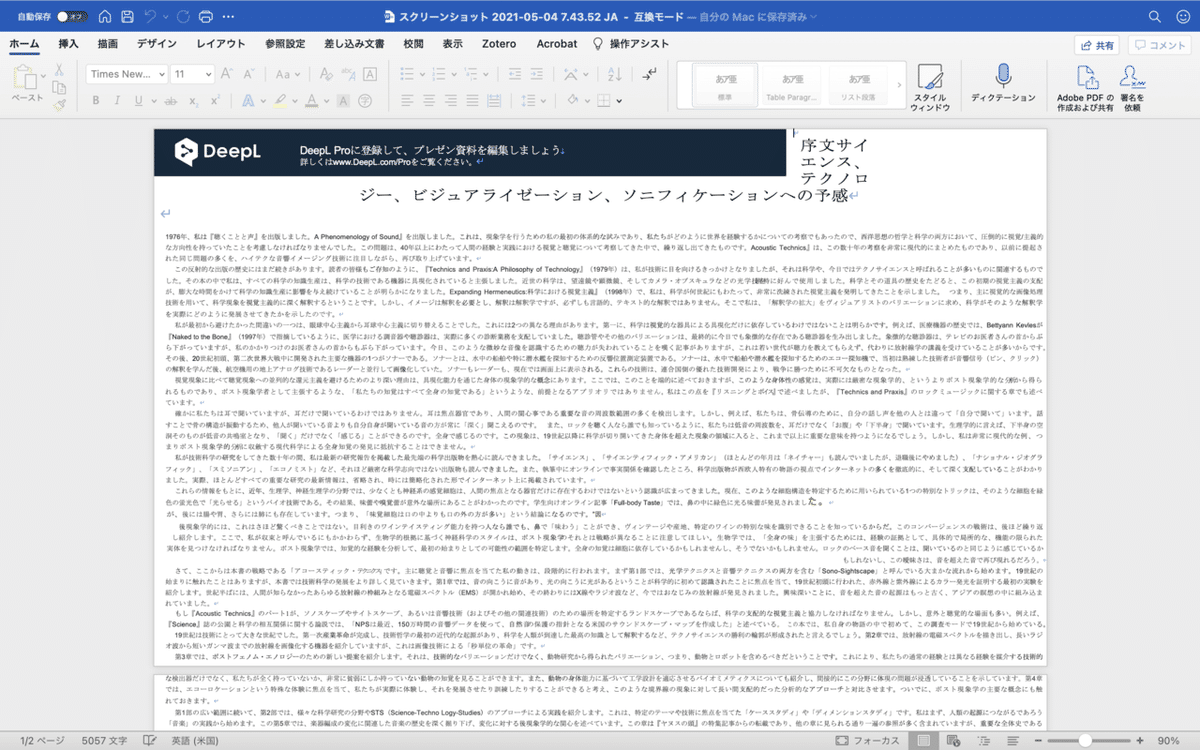The image size is (1200, 750).
Task: Copy selection with the copy icon
Action: coord(59,87)
